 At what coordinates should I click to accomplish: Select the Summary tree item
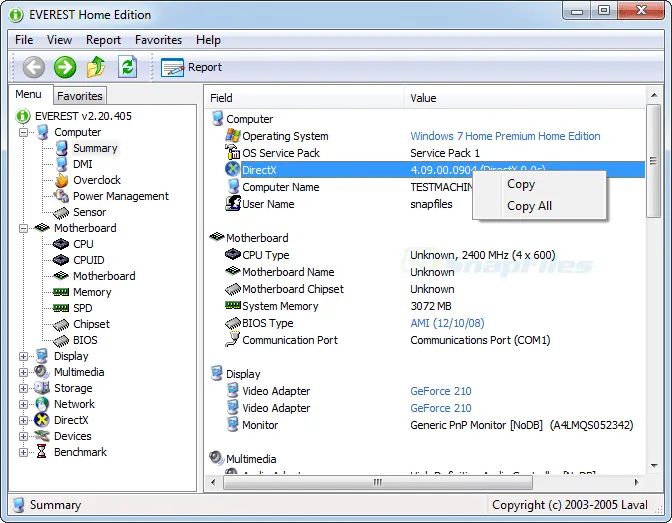click(95, 148)
